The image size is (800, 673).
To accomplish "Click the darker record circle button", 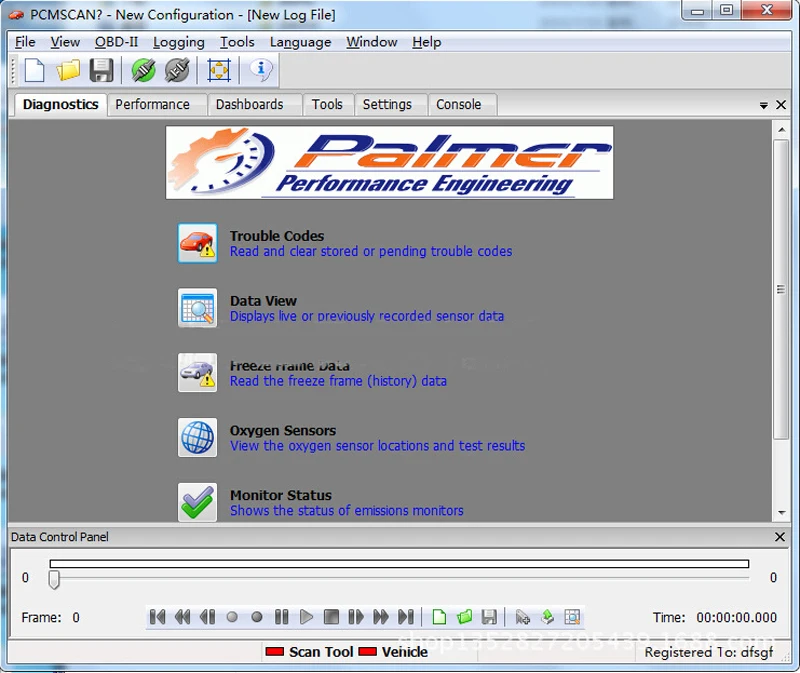I will pos(257,617).
